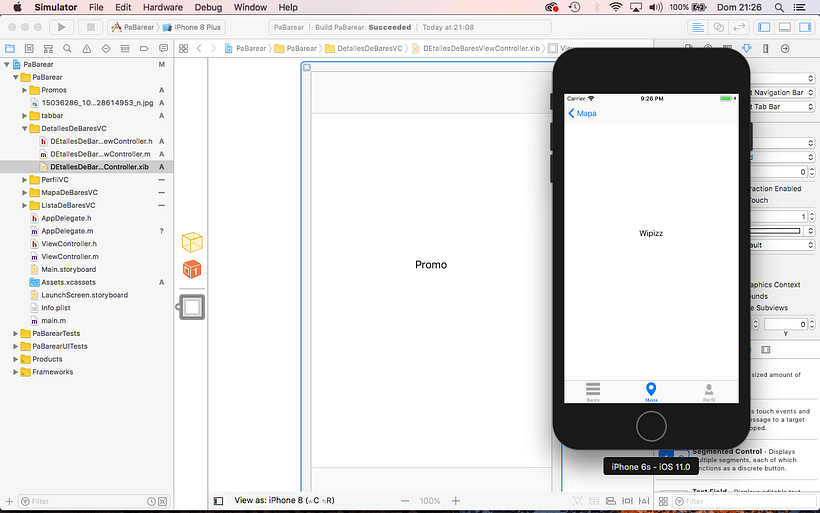Open the related items grid menu
820x513 pixels.
click(x=184, y=49)
